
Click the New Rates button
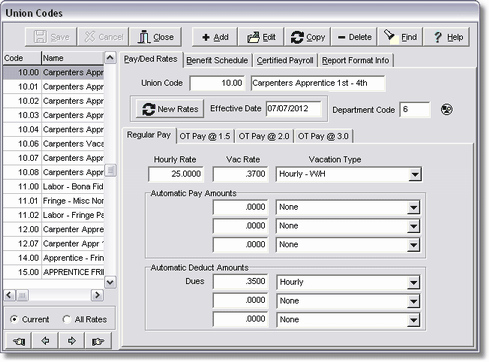click(170, 109)
